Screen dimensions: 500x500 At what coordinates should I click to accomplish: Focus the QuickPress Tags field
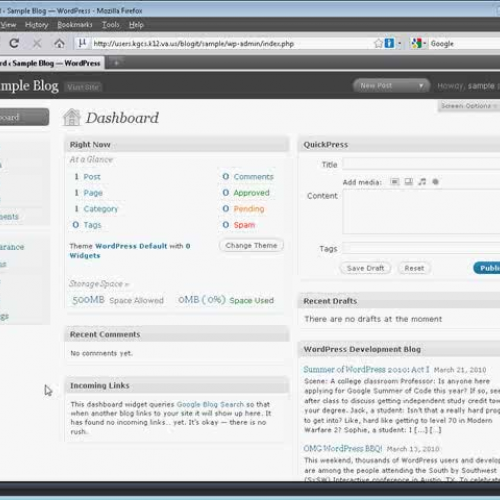pyautogui.click(x=421, y=248)
